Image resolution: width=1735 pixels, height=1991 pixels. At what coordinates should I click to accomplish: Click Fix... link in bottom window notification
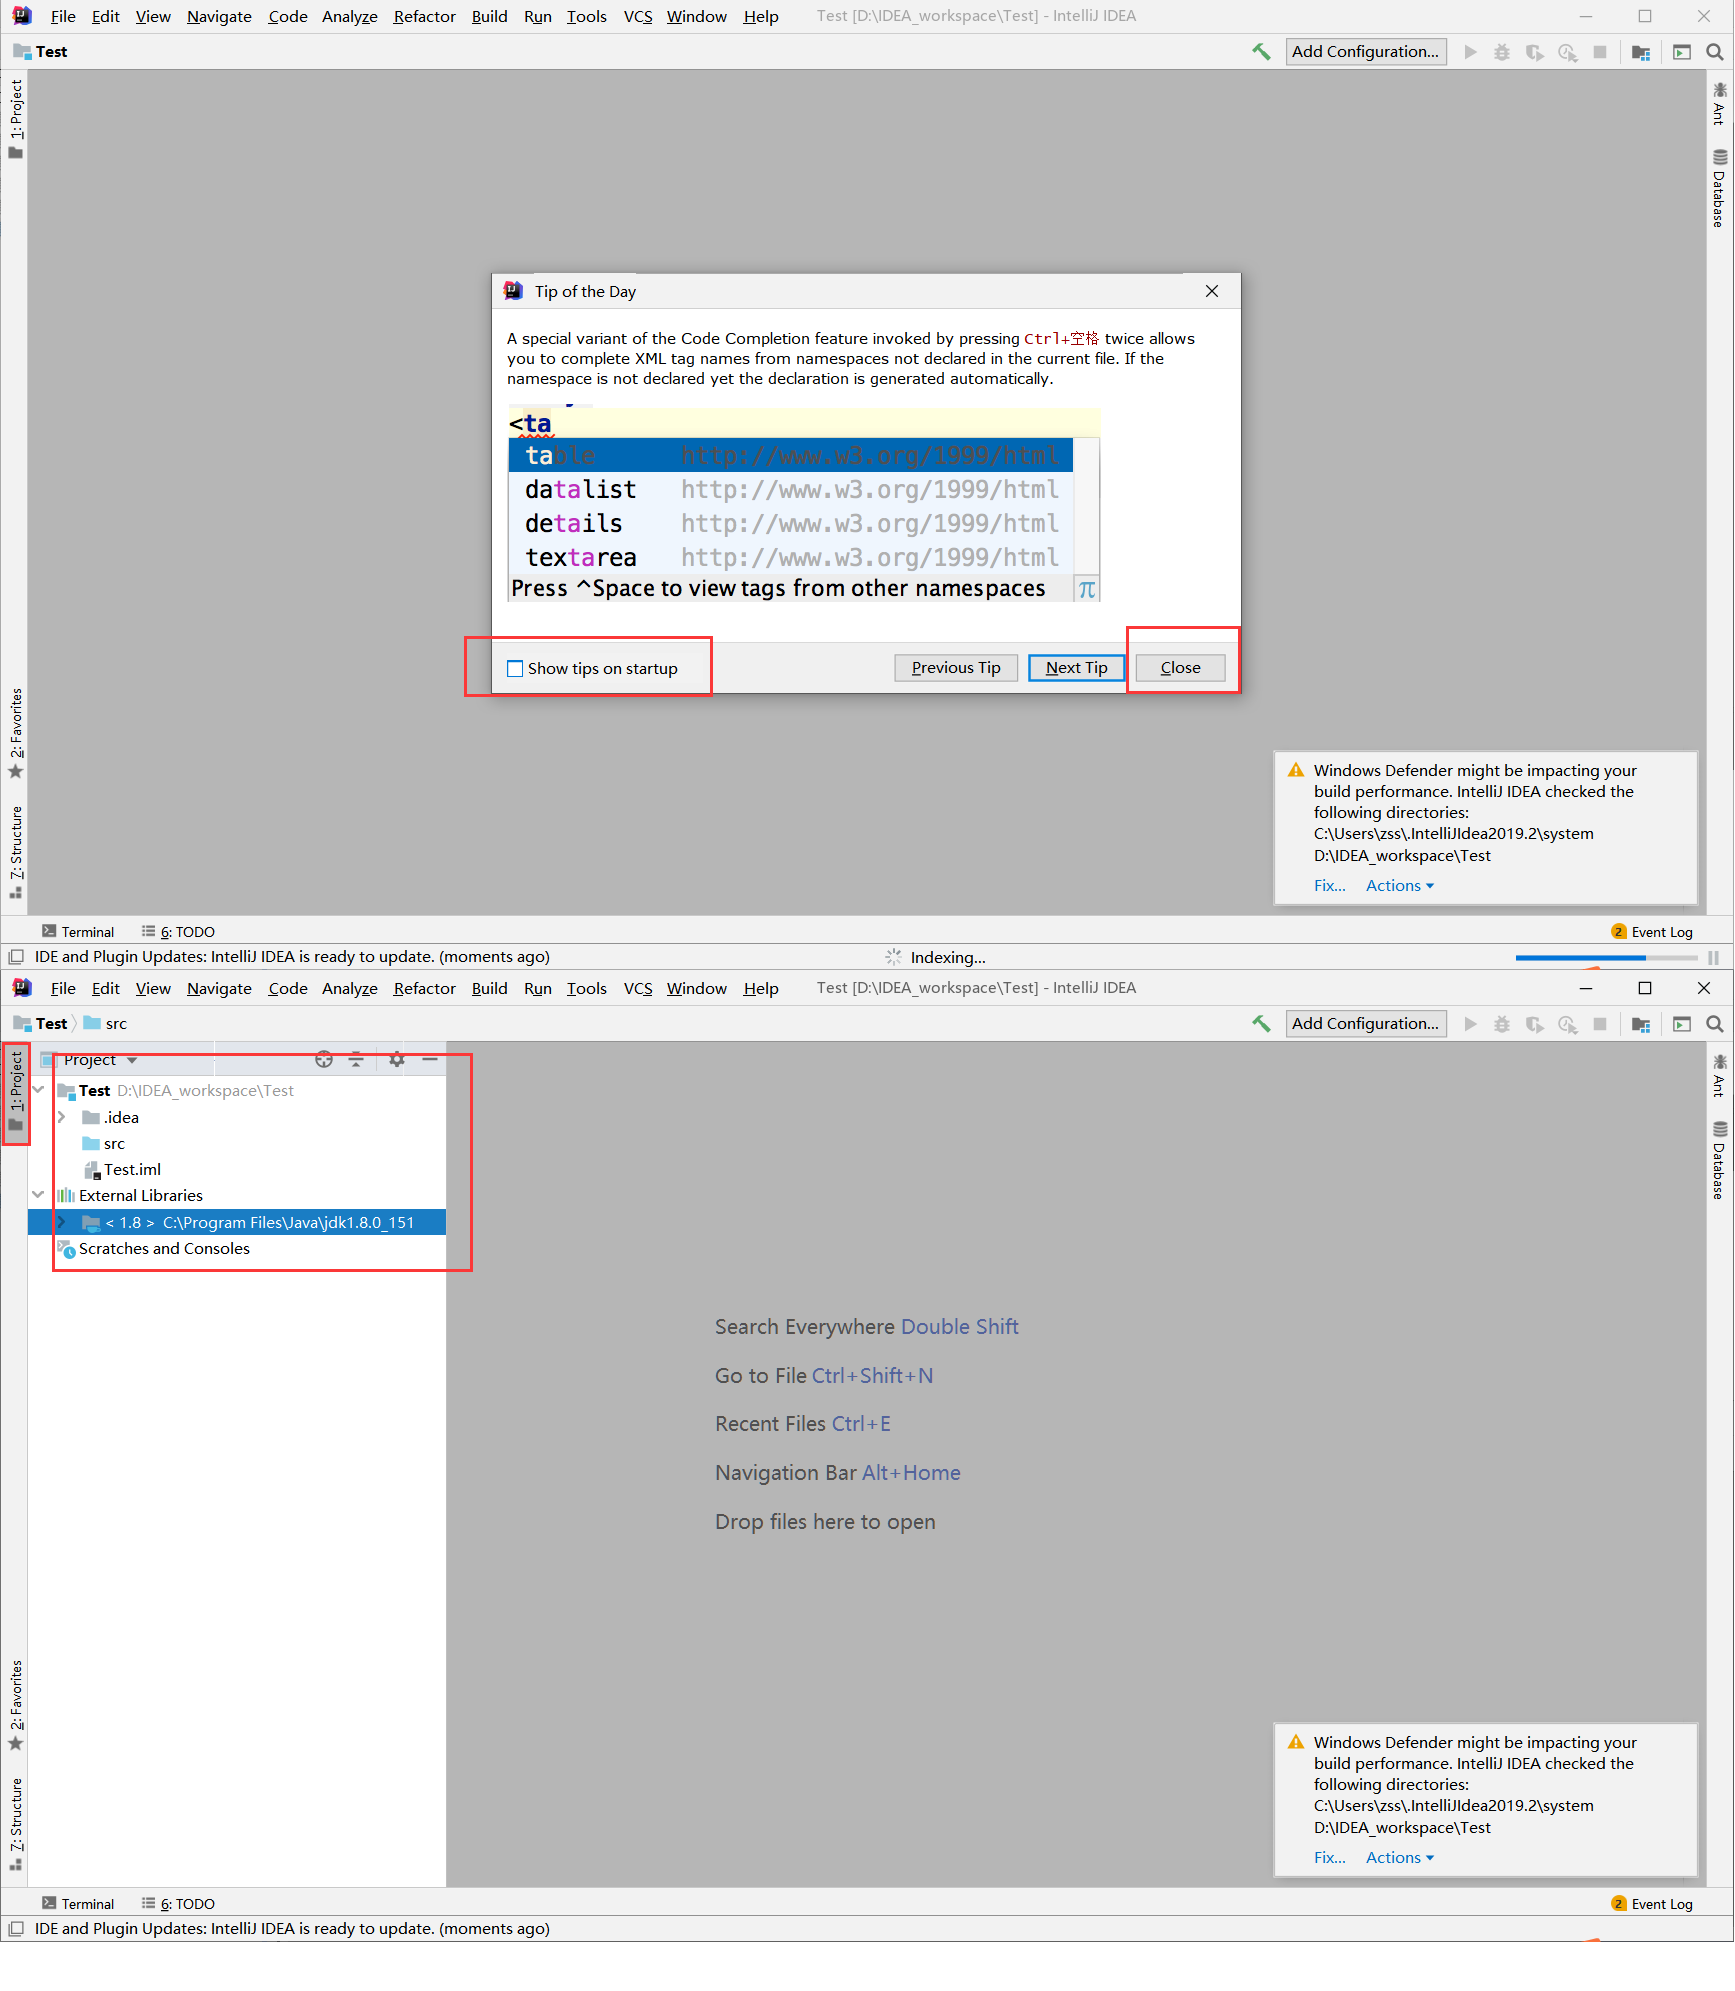coord(1329,1858)
